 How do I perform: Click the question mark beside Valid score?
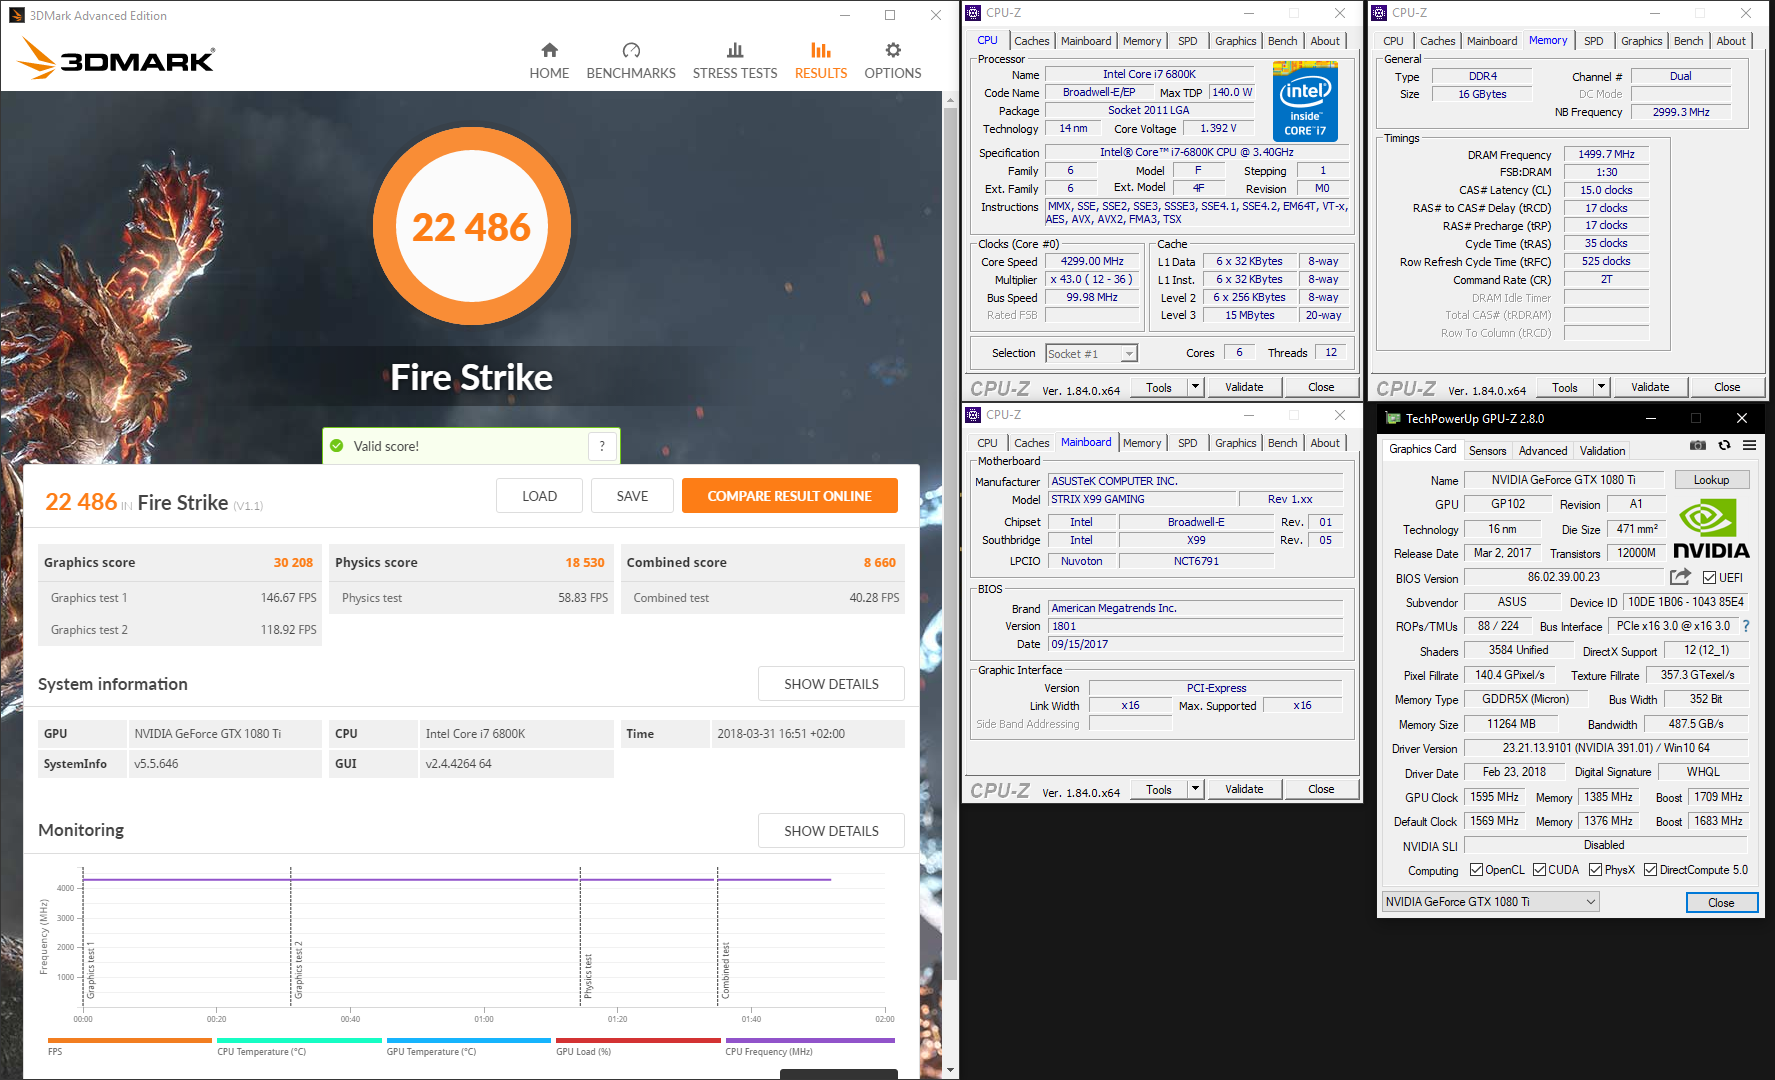pyautogui.click(x=602, y=446)
